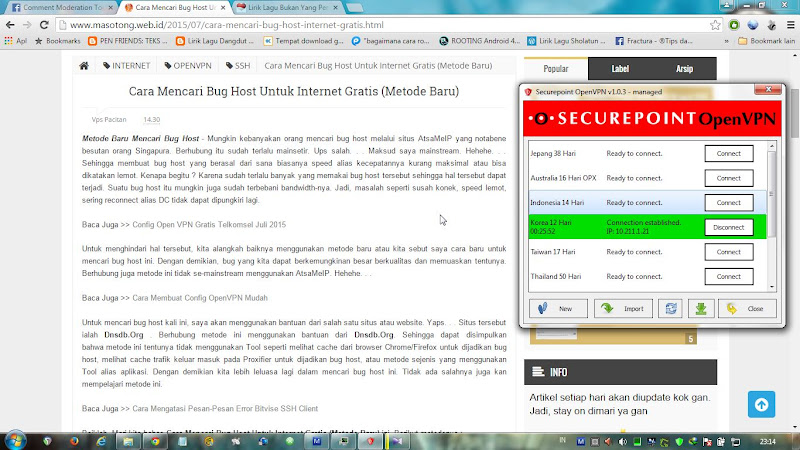Open Firefox from the taskbar

pos(74,441)
